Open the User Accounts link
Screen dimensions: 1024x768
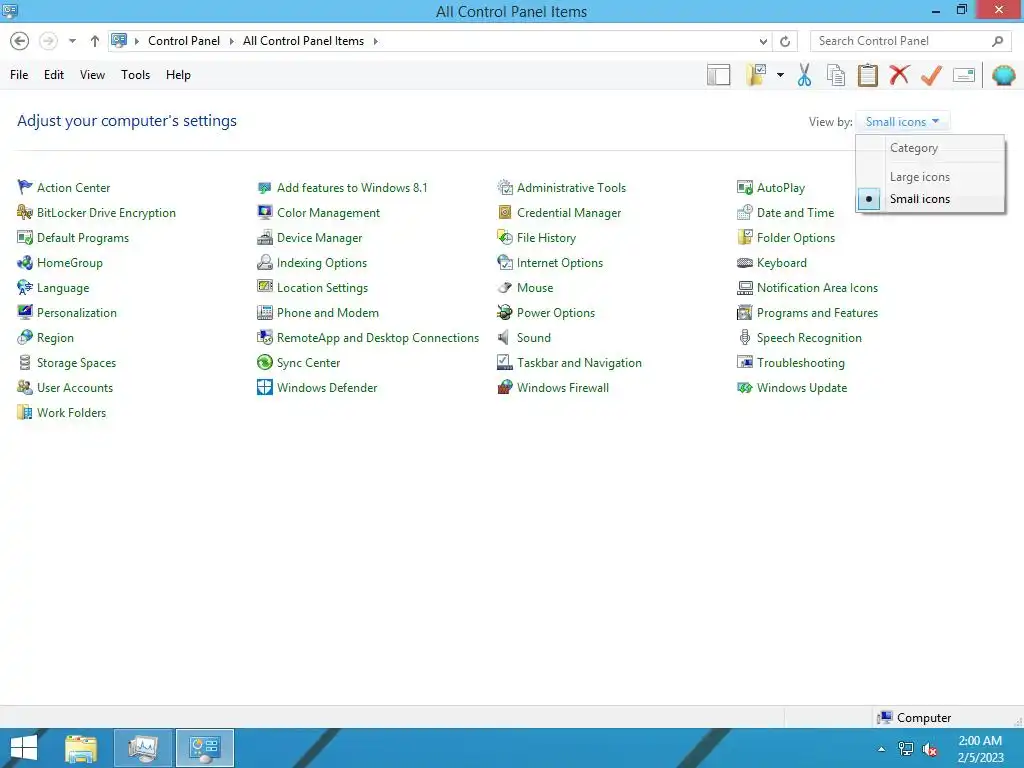74,388
